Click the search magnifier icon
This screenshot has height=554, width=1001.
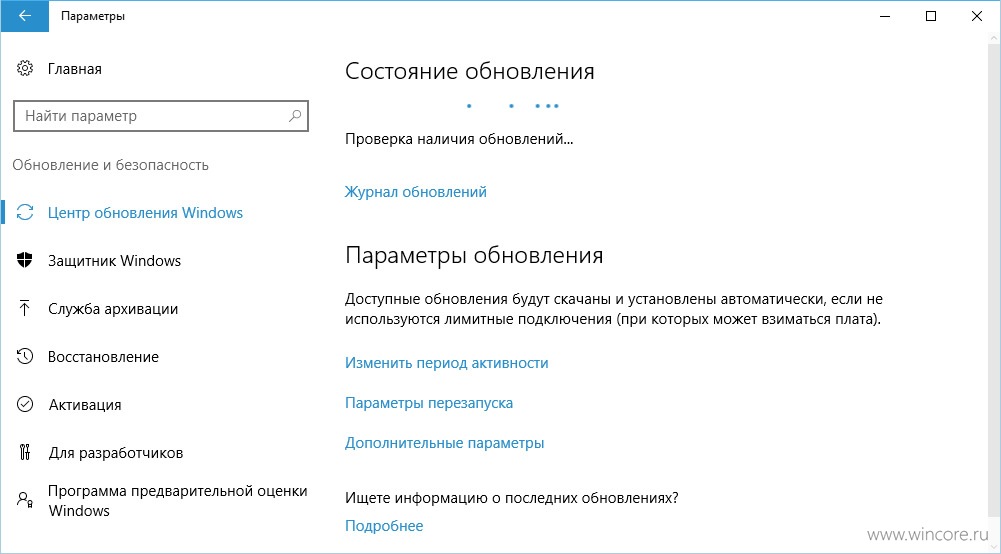pyautogui.click(x=295, y=116)
